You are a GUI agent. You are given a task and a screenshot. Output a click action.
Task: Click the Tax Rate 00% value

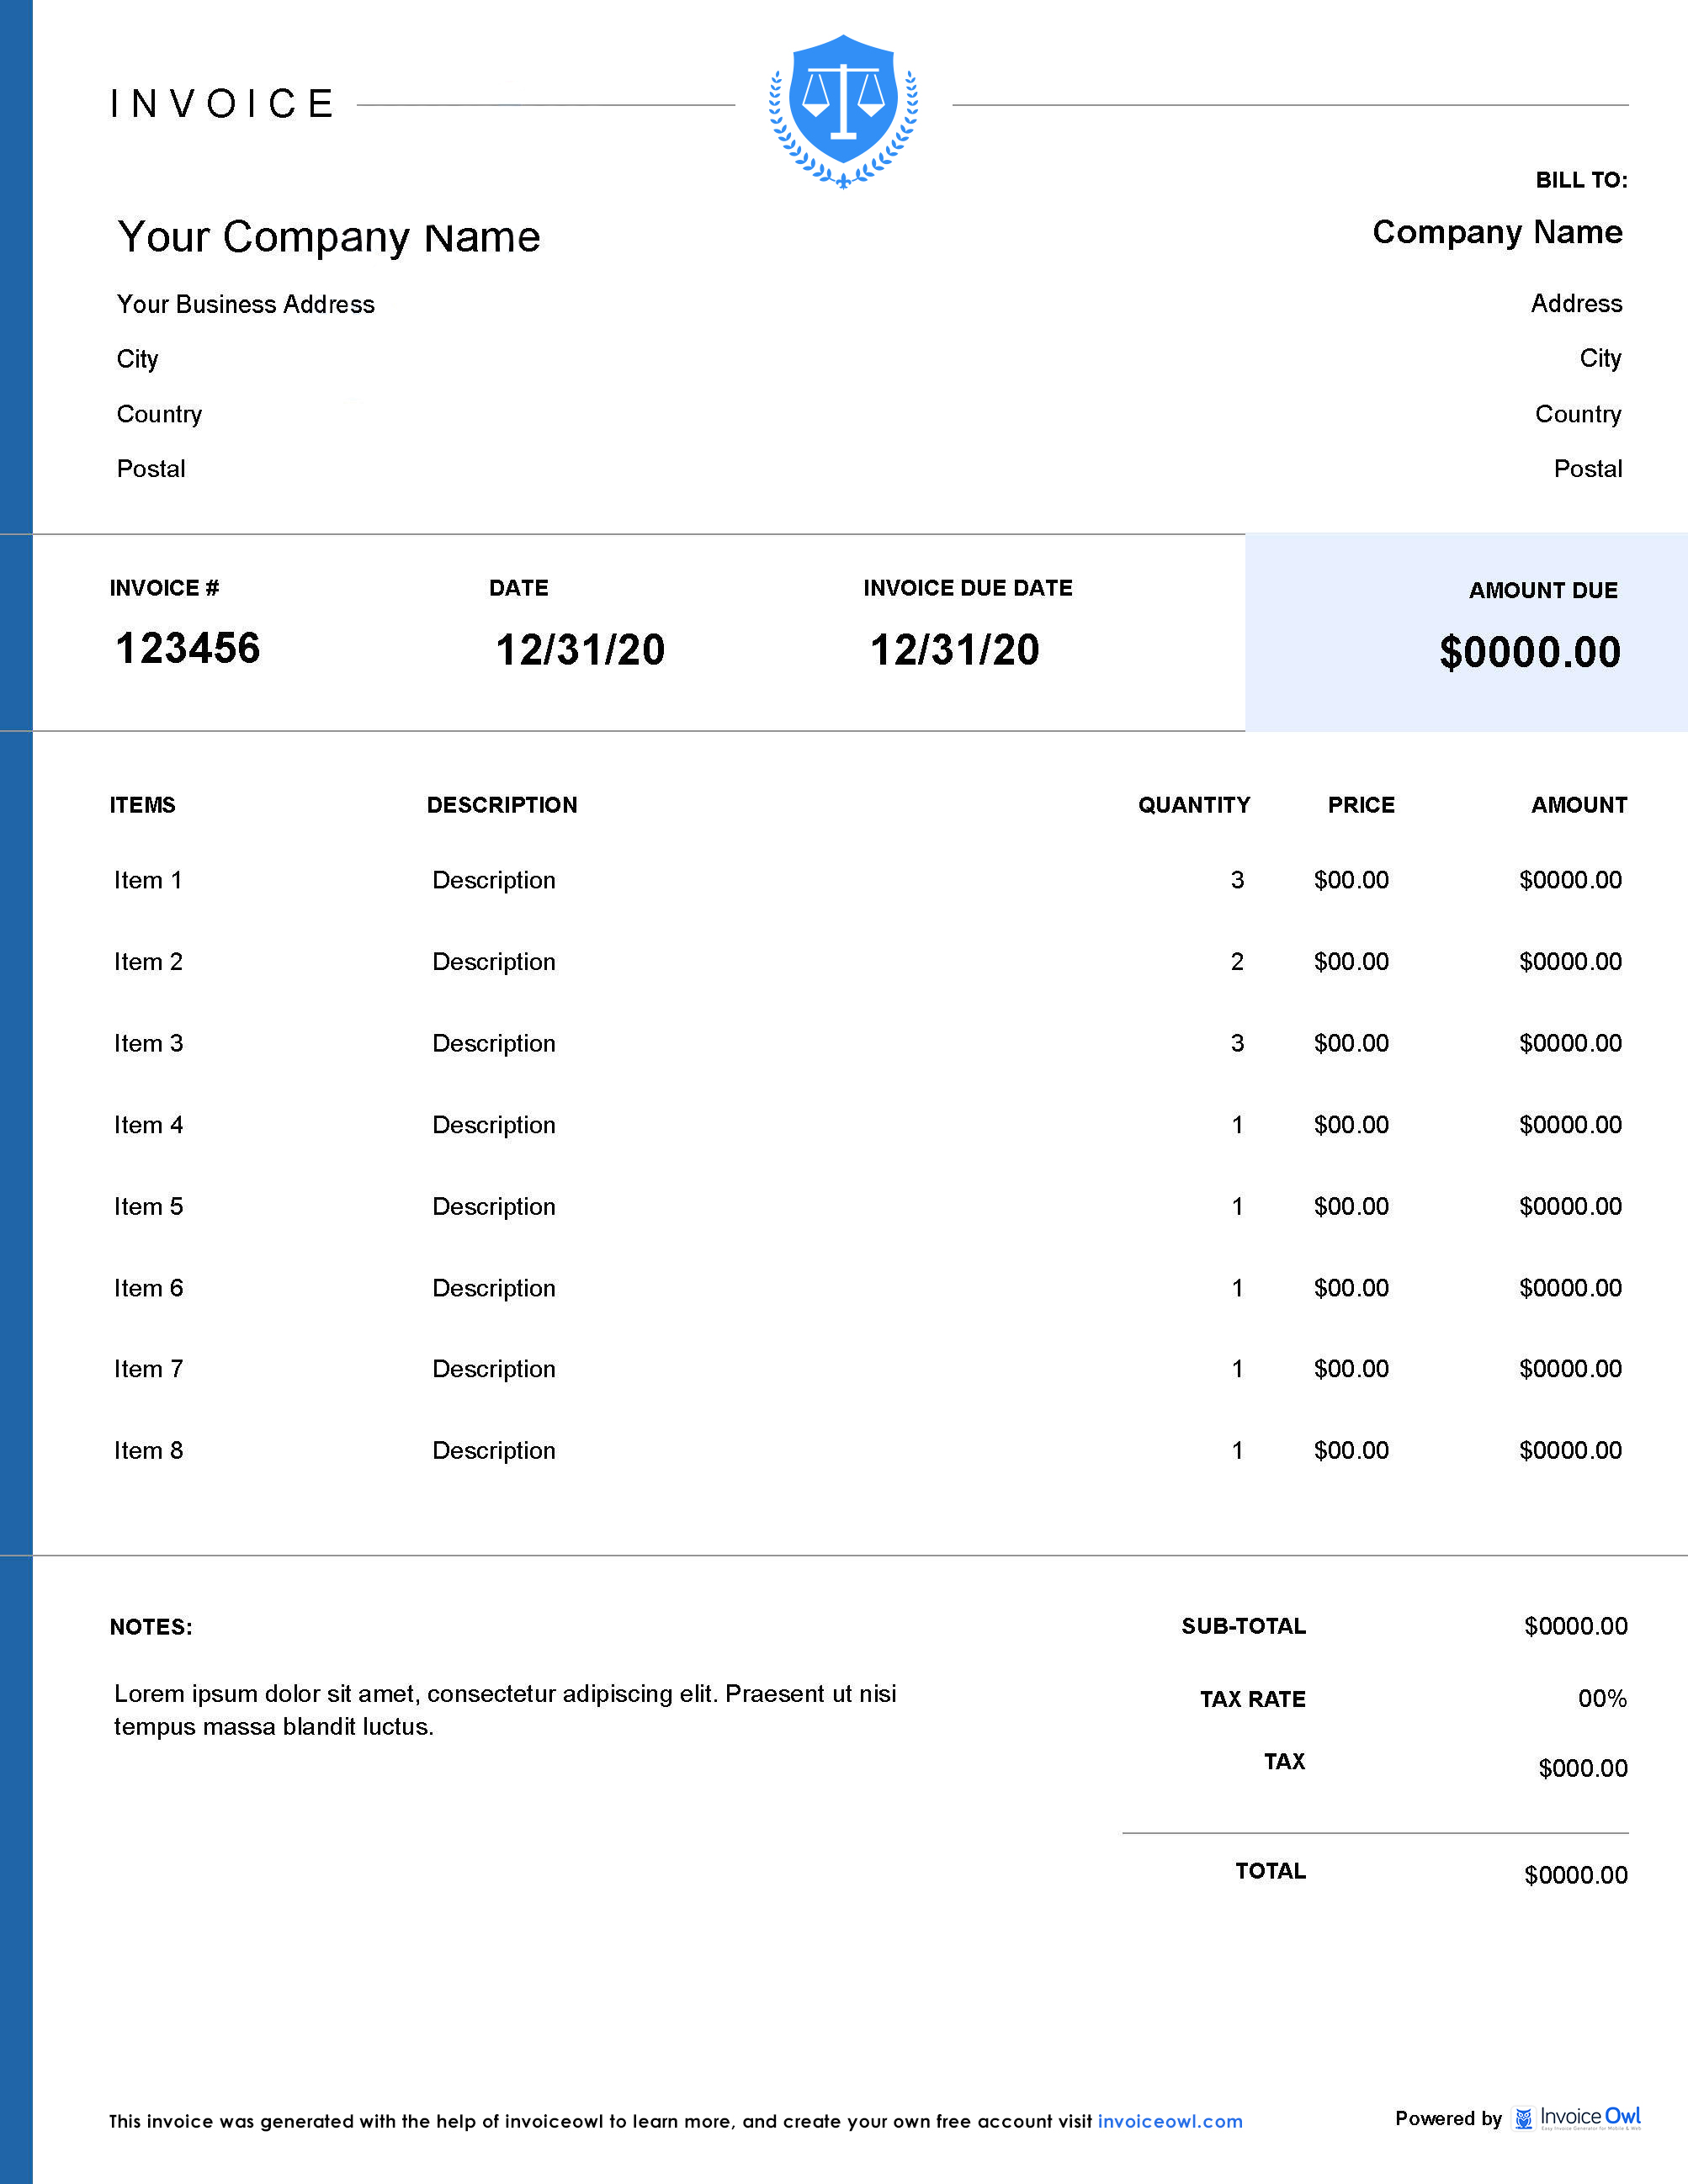click(1601, 1698)
